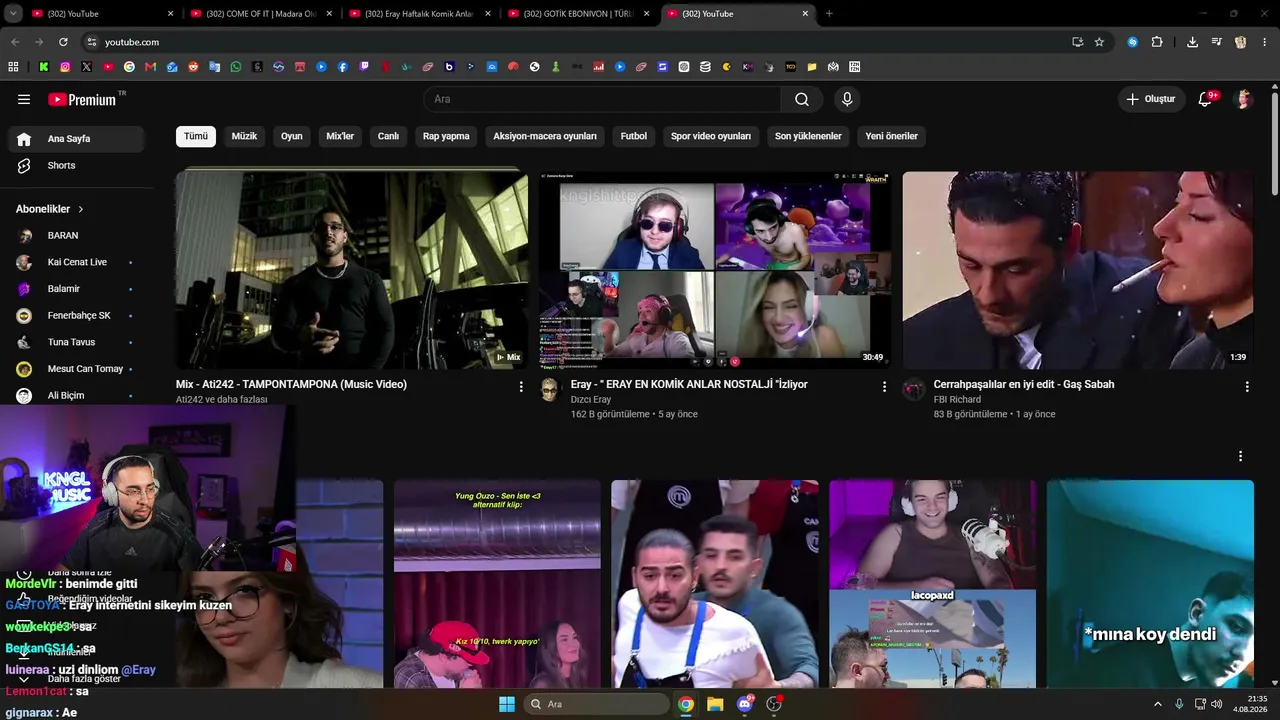Select the Tümü filter chip
This screenshot has height=720, width=1280.
coord(196,136)
